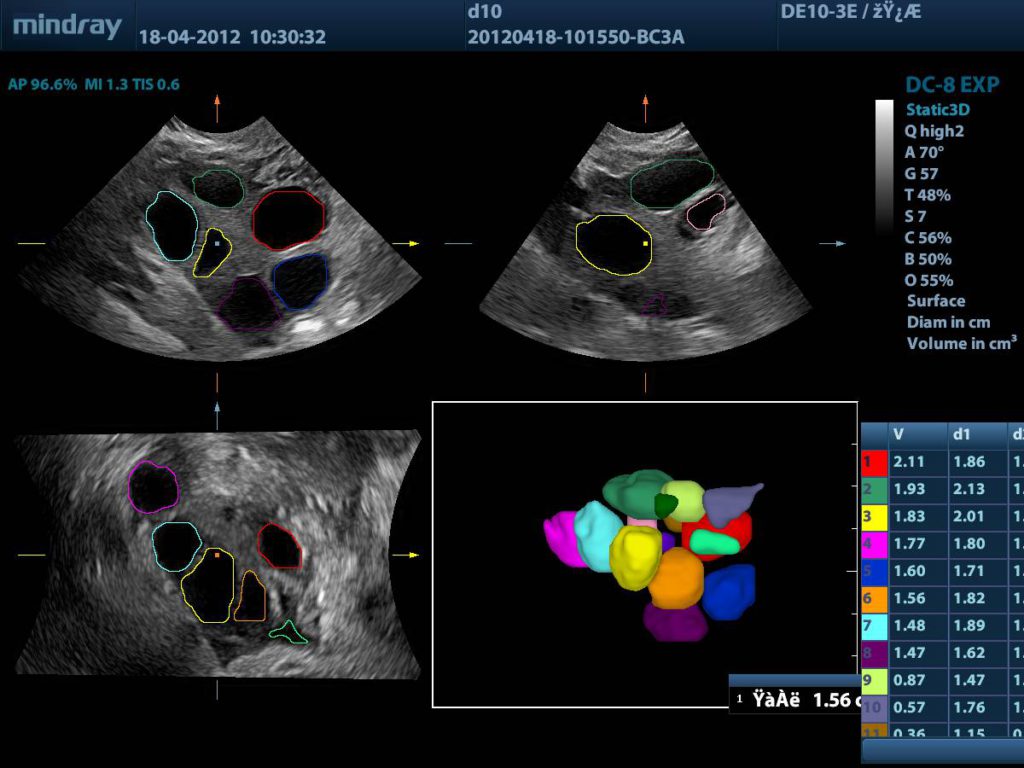Click the scrollbar beneath the follicle table
This screenshot has height=768, width=1024.
click(x=942, y=751)
